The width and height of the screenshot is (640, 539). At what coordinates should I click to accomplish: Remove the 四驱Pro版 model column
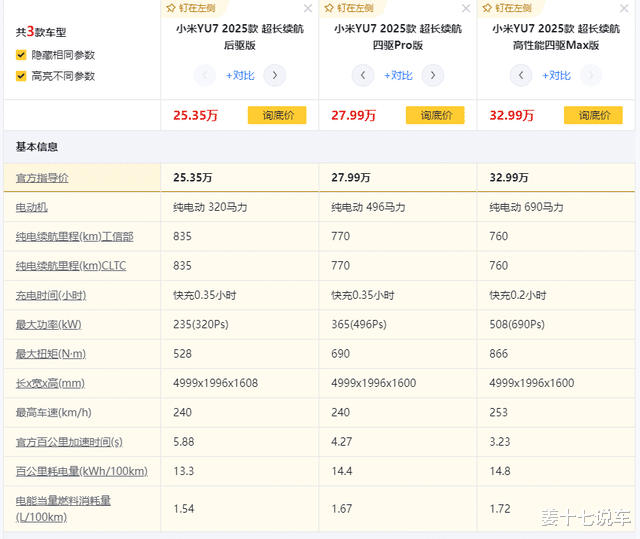click(x=466, y=8)
